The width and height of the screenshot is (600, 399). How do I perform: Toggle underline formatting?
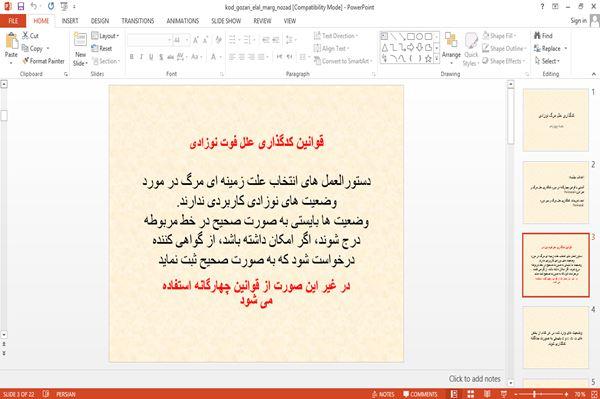151,57
